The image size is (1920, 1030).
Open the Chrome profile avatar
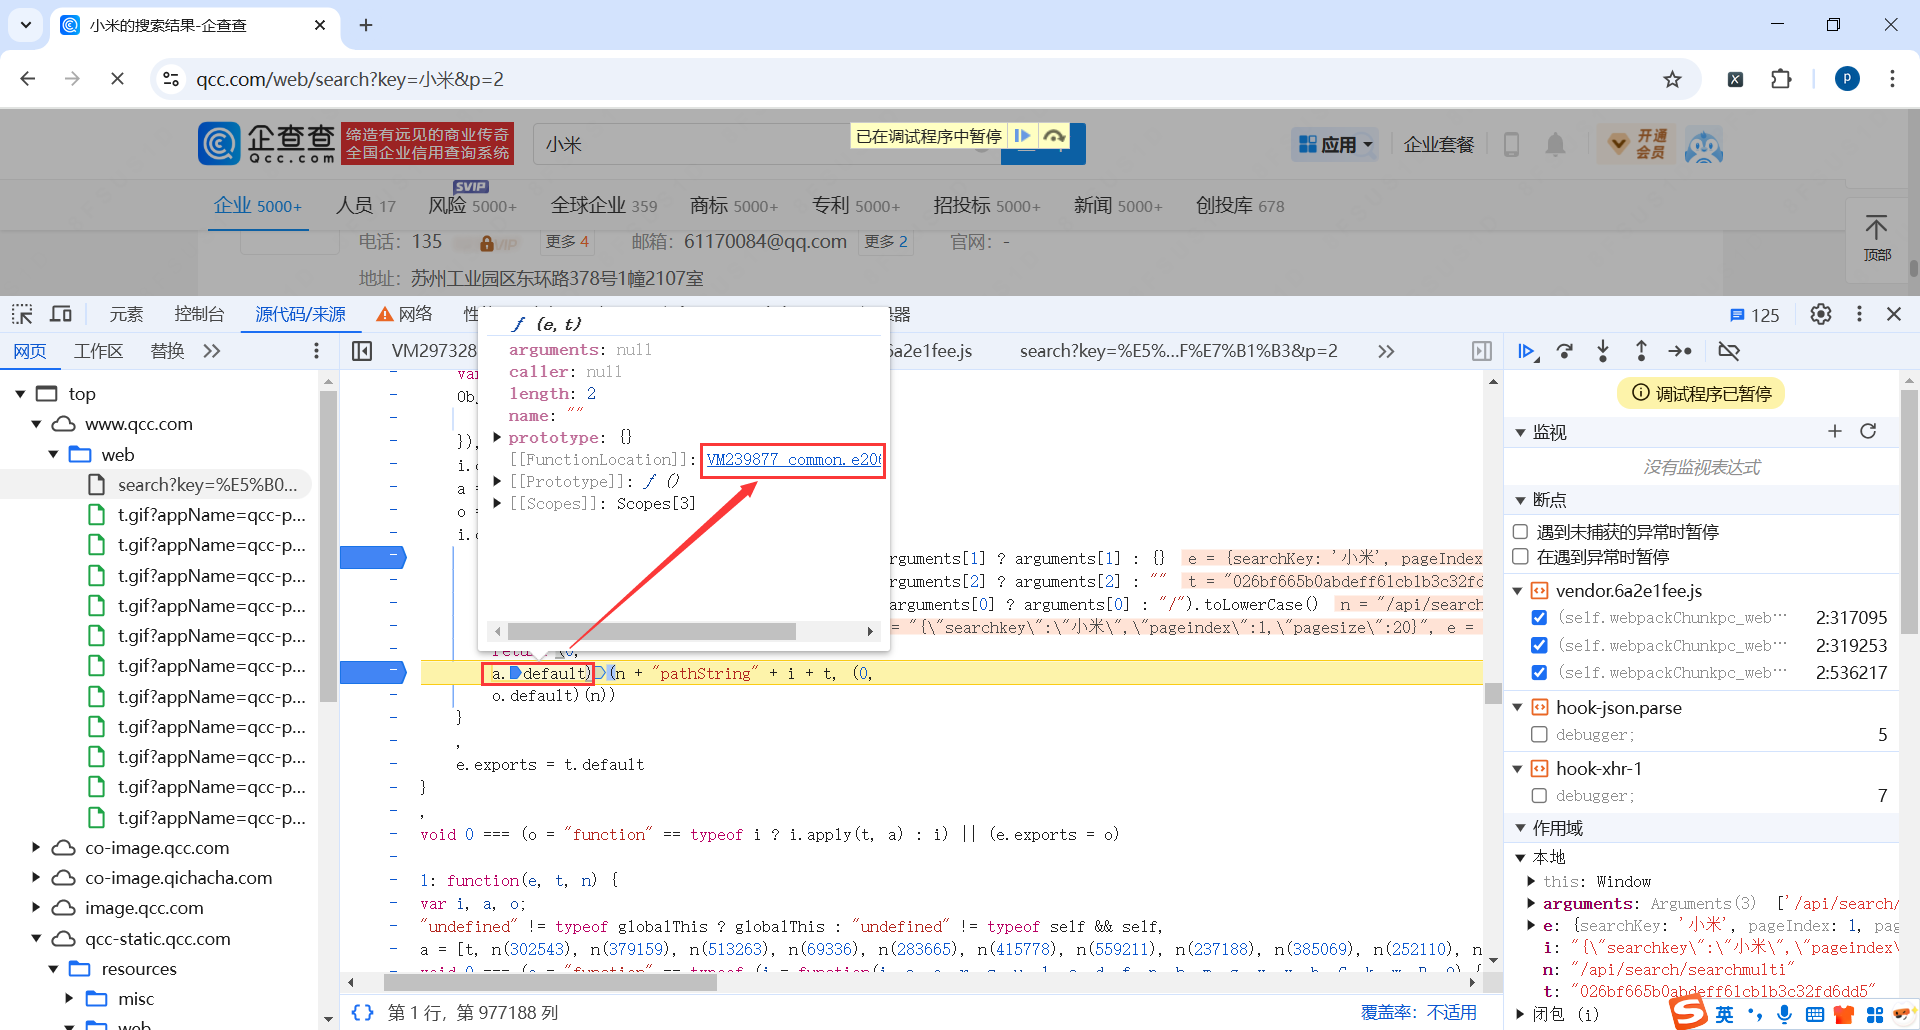[x=1847, y=79]
